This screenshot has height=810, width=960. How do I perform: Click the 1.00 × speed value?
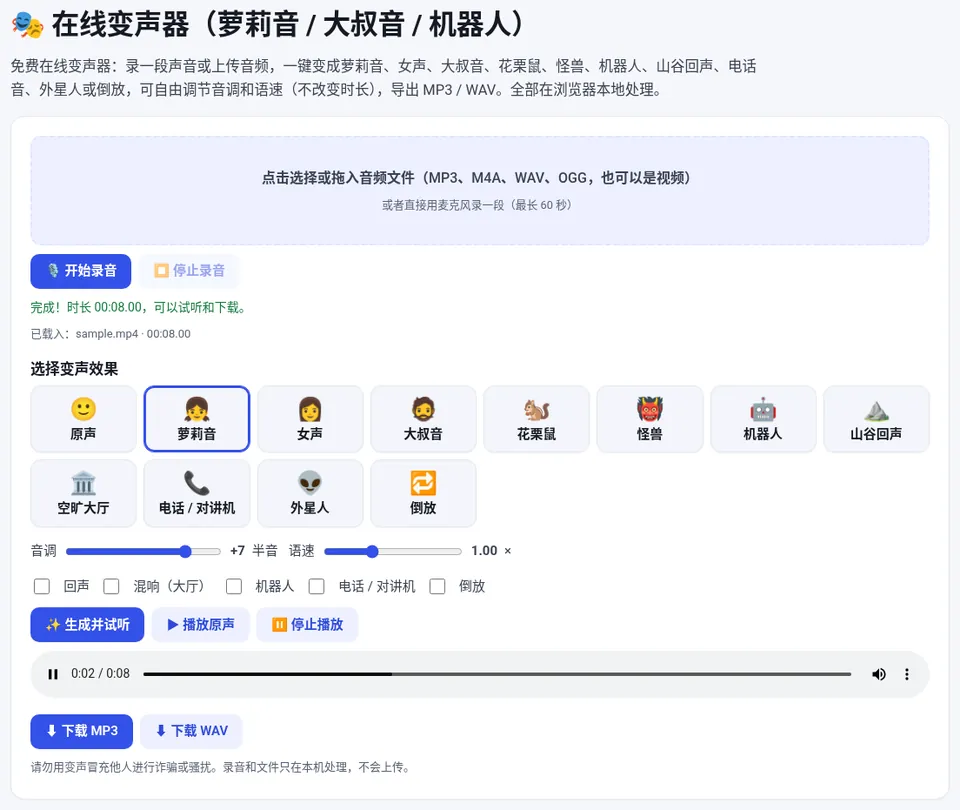[491, 550]
